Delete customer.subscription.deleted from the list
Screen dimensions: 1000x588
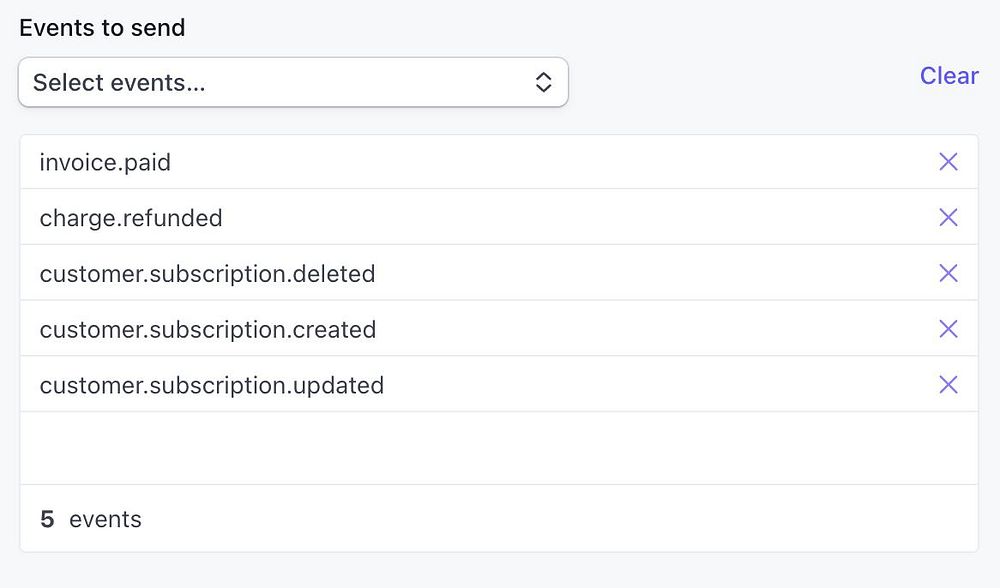[948, 273]
